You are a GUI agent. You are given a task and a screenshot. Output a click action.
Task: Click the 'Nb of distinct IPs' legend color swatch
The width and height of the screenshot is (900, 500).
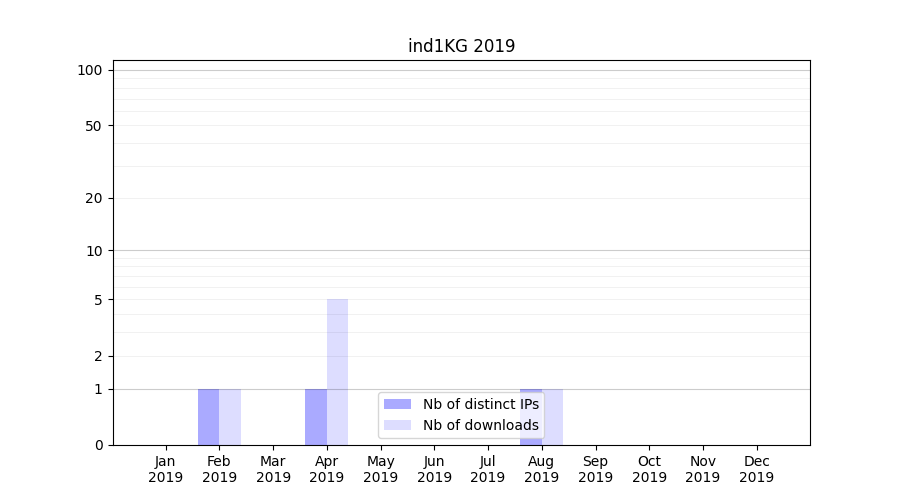(397, 404)
